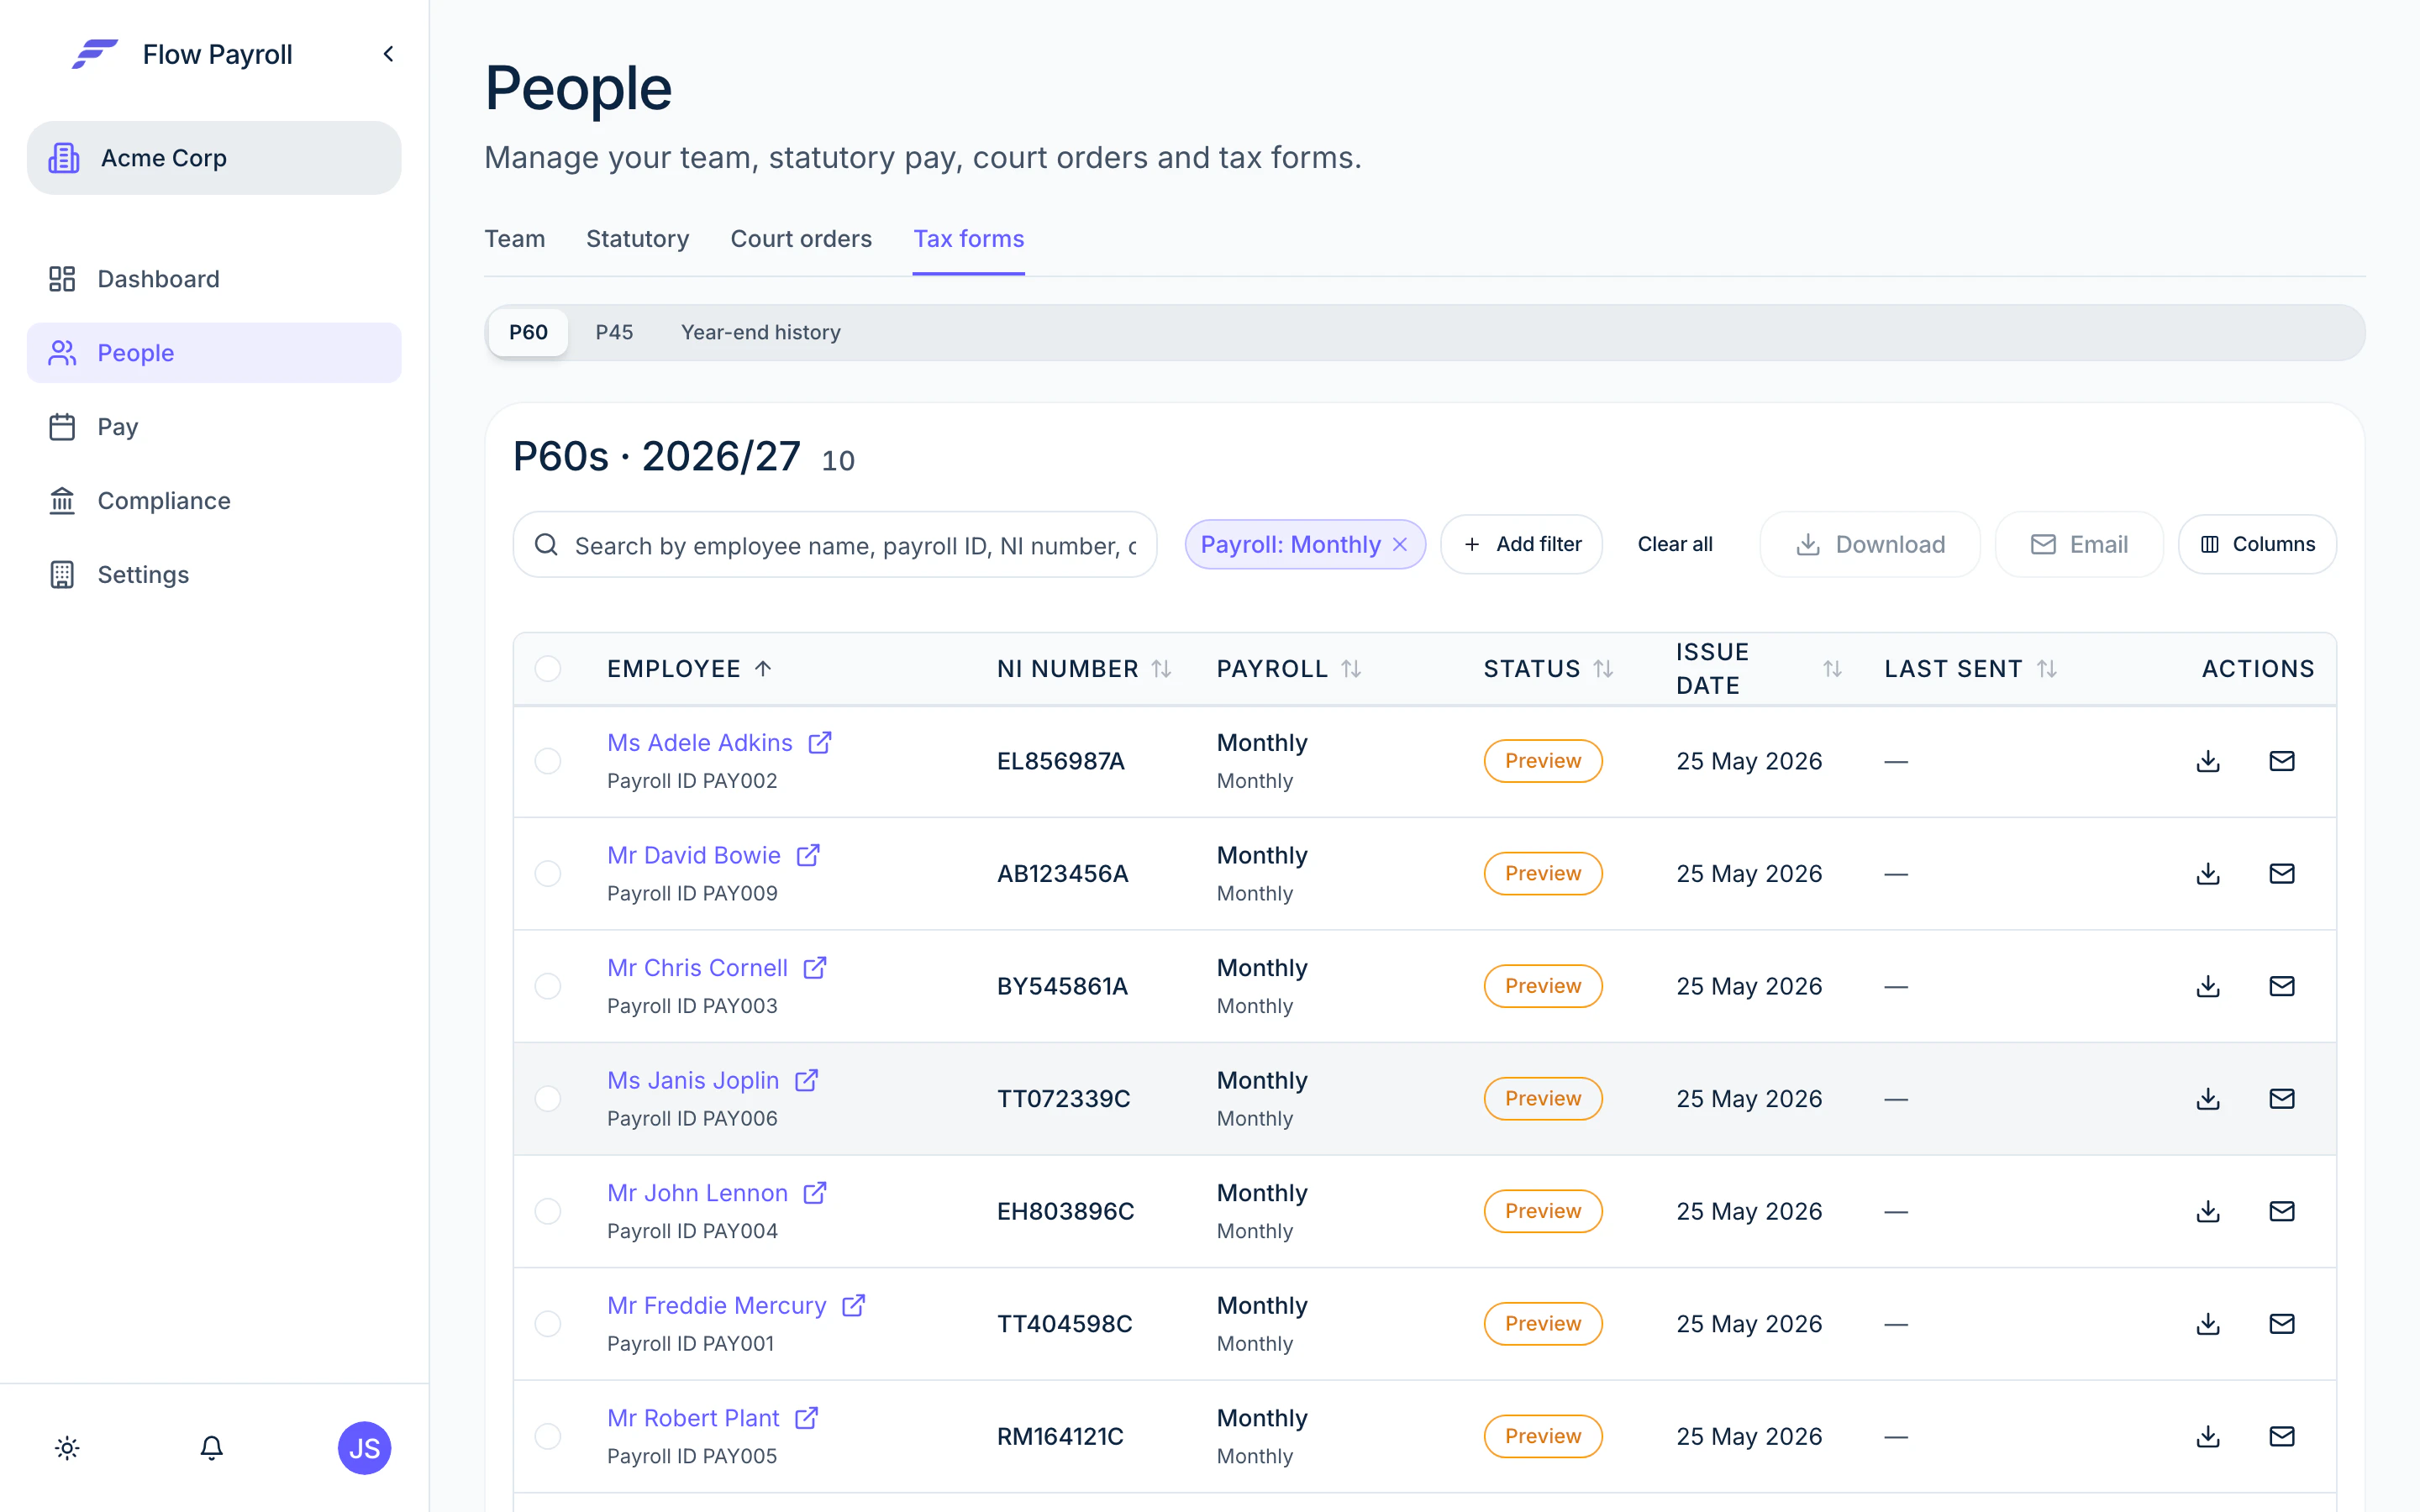Open Janis Joplin profile via external-link icon
This screenshot has height=1512, width=2420.
pyautogui.click(x=806, y=1080)
